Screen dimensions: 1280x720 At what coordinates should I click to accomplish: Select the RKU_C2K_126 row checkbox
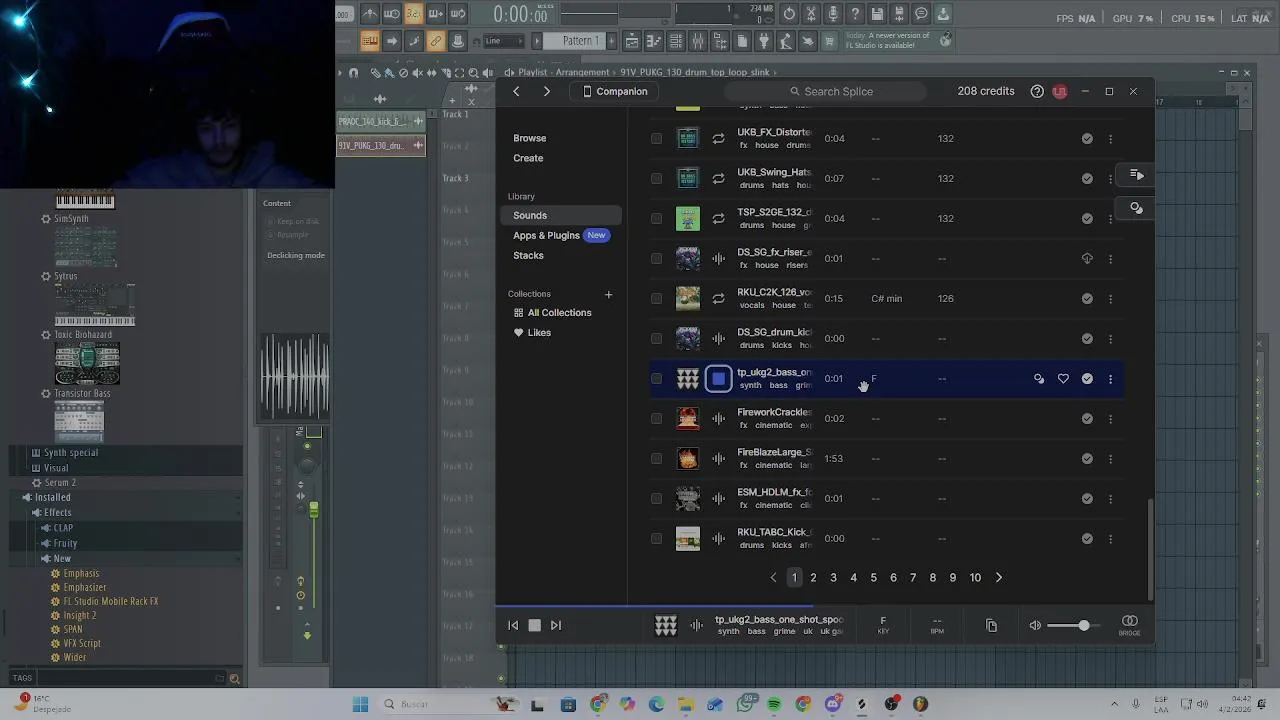[656, 298]
